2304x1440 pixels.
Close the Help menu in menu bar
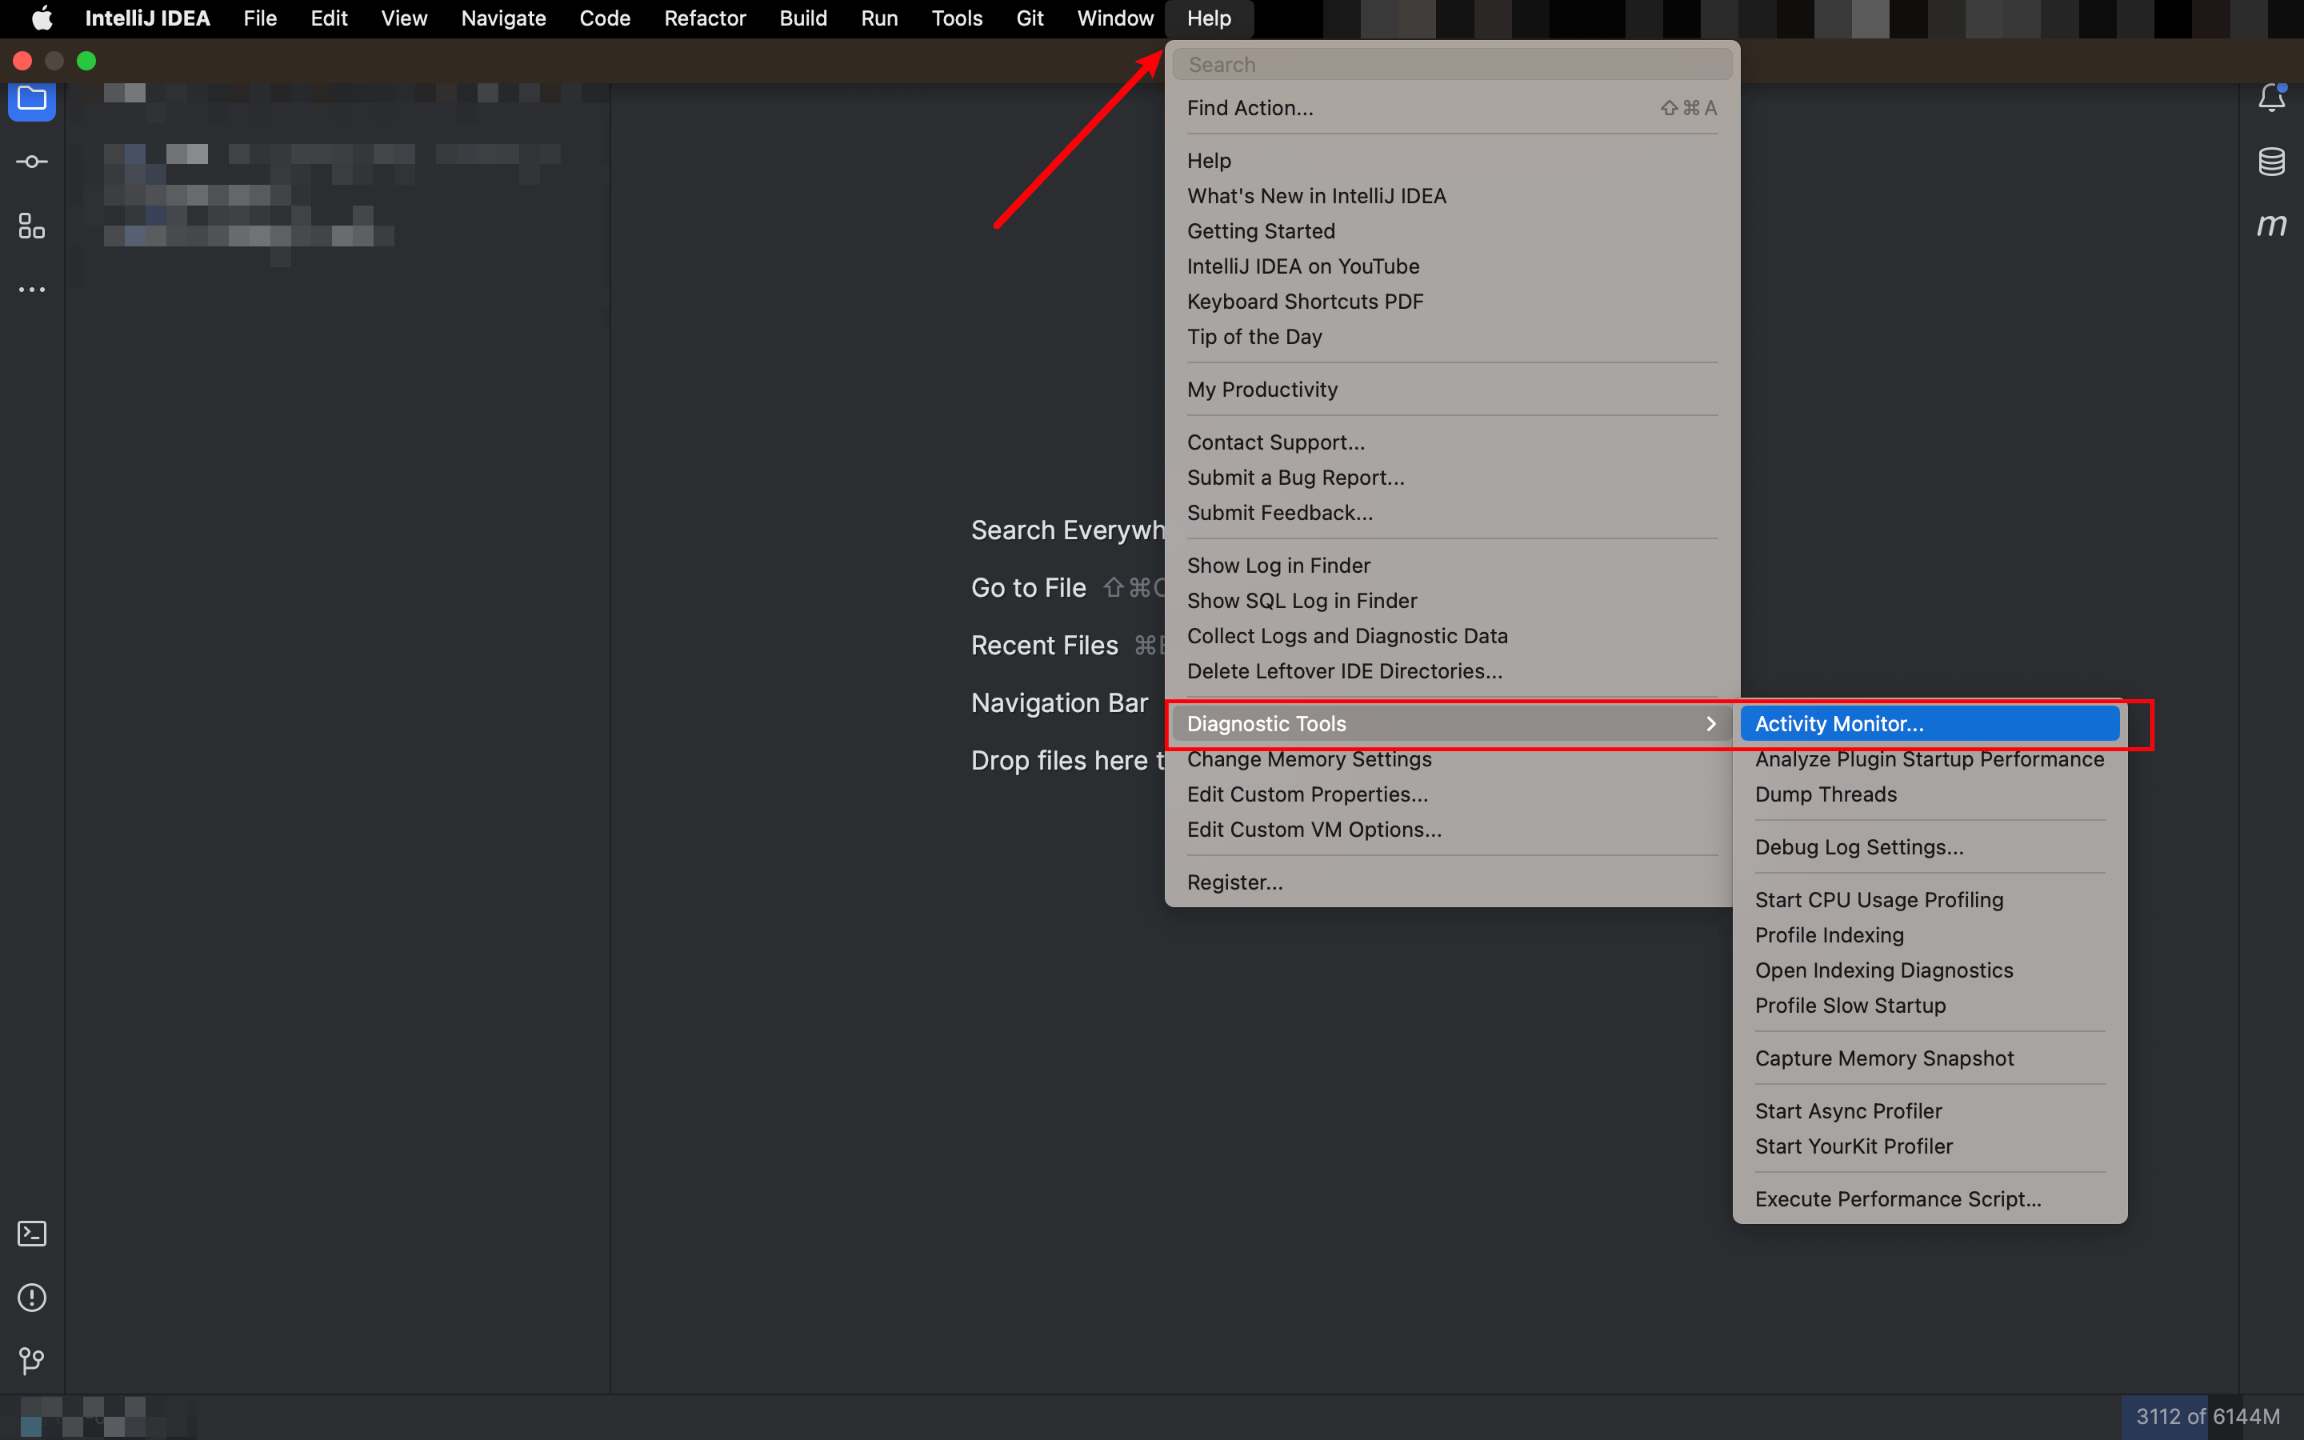pos(1209,18)
